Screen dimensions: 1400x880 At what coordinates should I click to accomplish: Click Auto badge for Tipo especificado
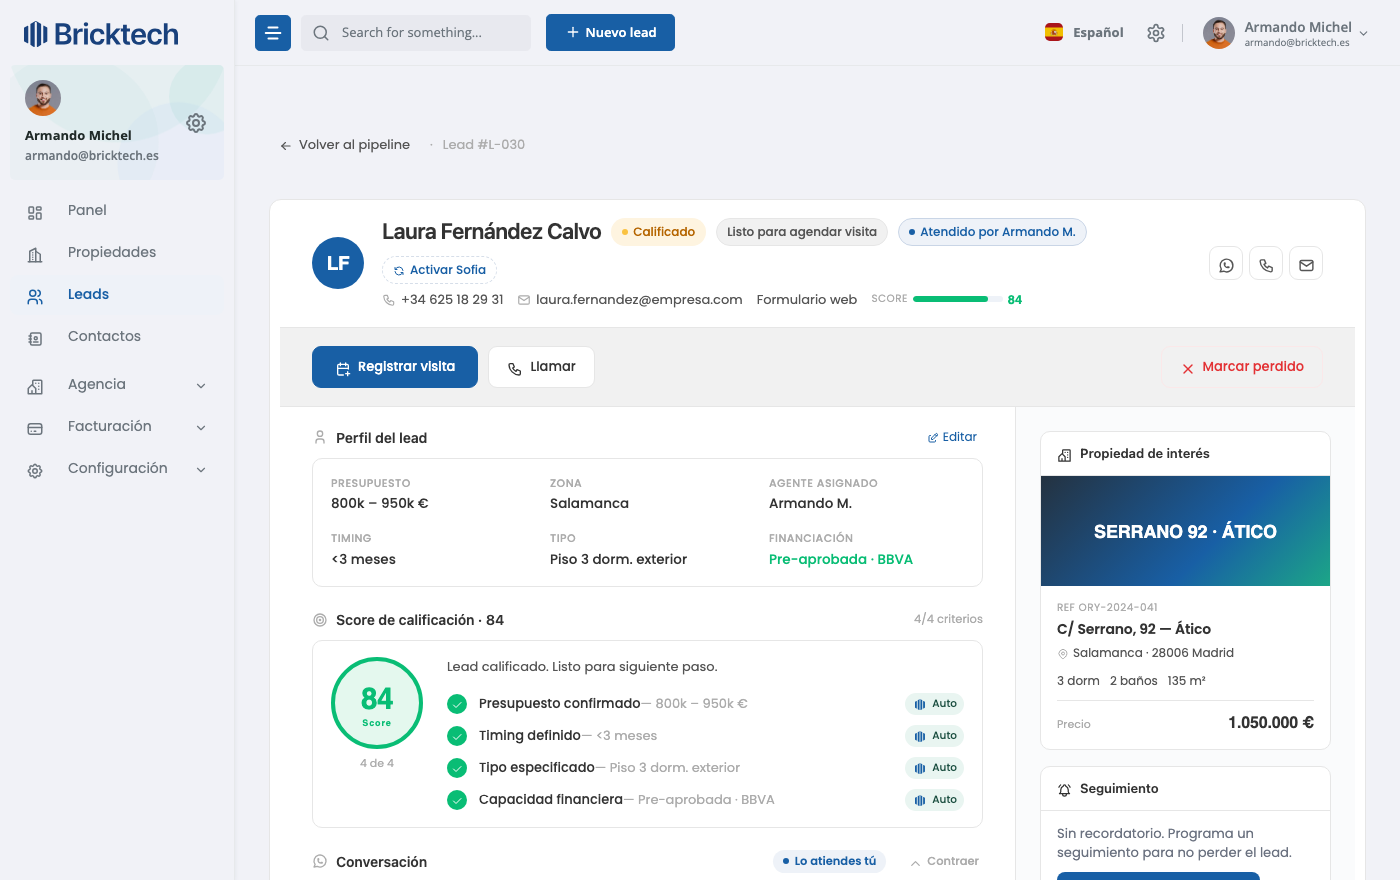click(x=935, y=768)
